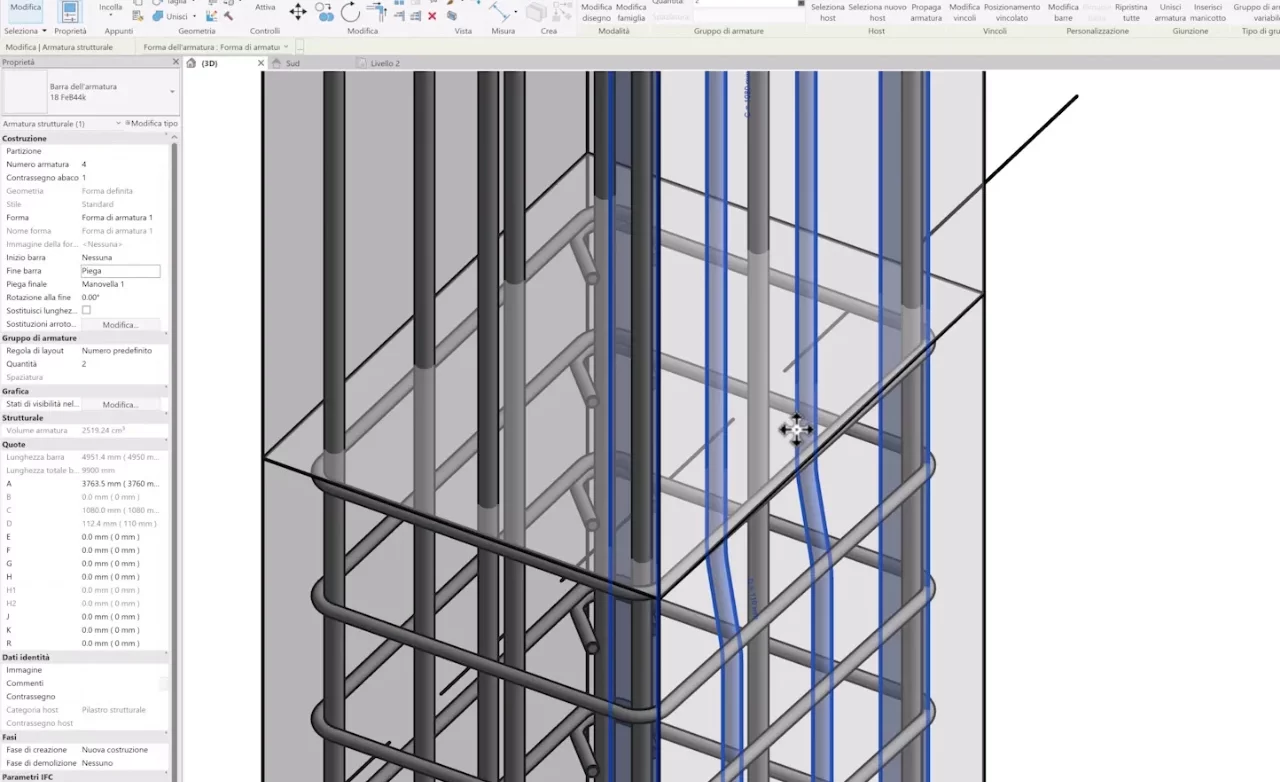This screenshot has width=1280, height=782.
Task: Open the Seleziona dropdown arrow
Action: (44, 30)
